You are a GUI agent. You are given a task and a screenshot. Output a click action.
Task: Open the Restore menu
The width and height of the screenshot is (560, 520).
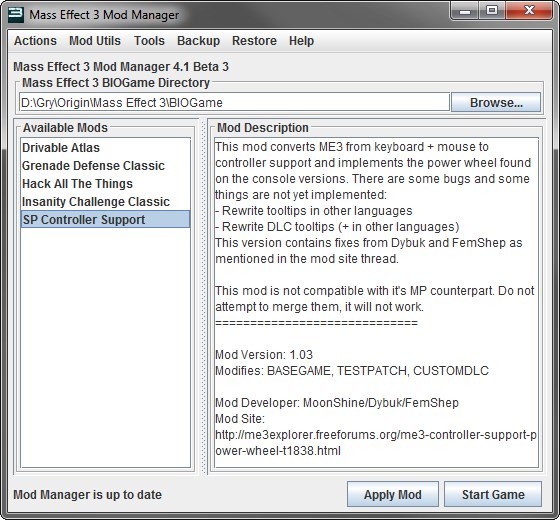(x=254, y=41)
